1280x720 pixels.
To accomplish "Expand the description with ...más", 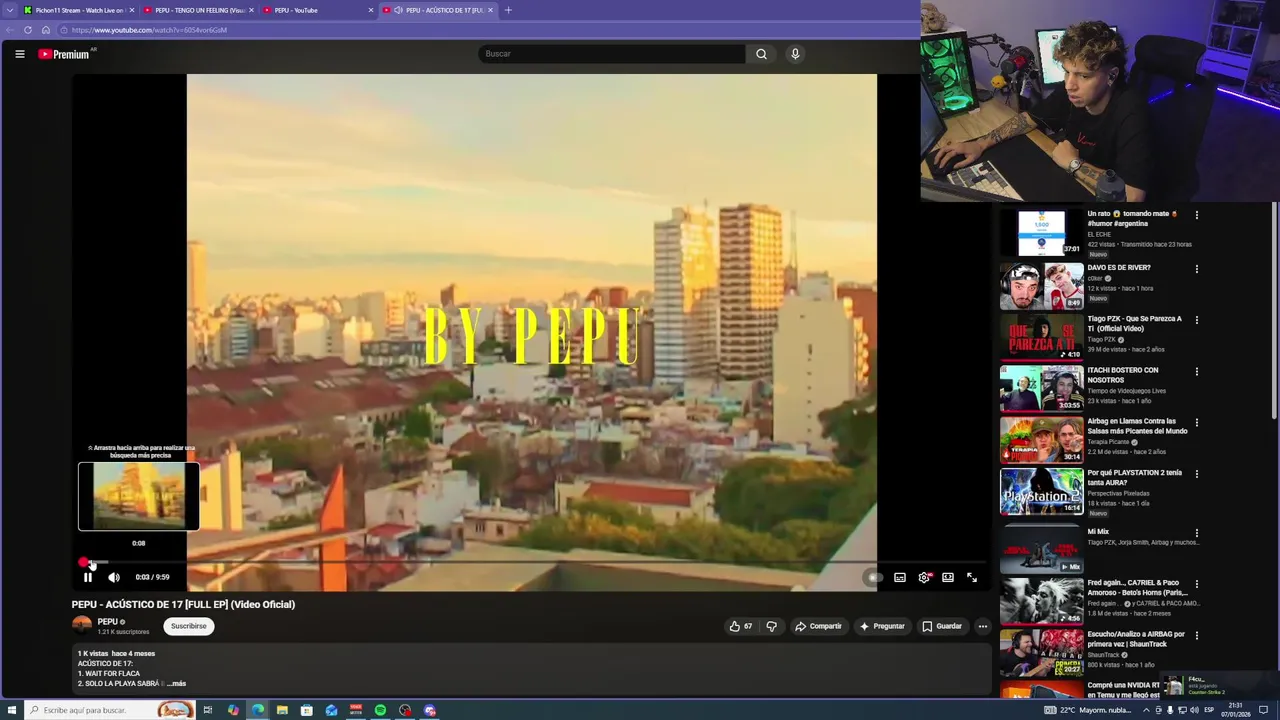I will [178, 684].
